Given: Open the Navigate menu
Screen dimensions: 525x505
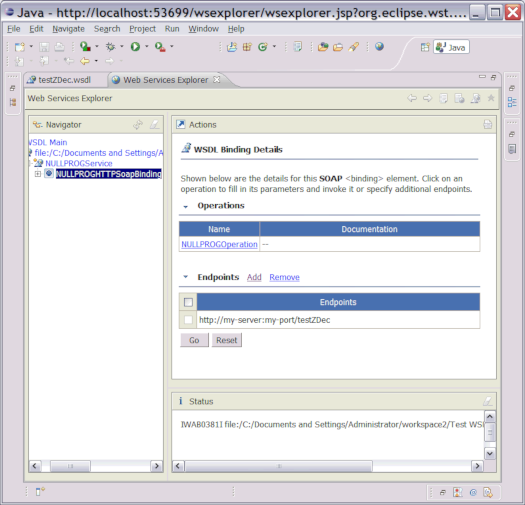Looking at the screenshot, I should click(68, 29).
